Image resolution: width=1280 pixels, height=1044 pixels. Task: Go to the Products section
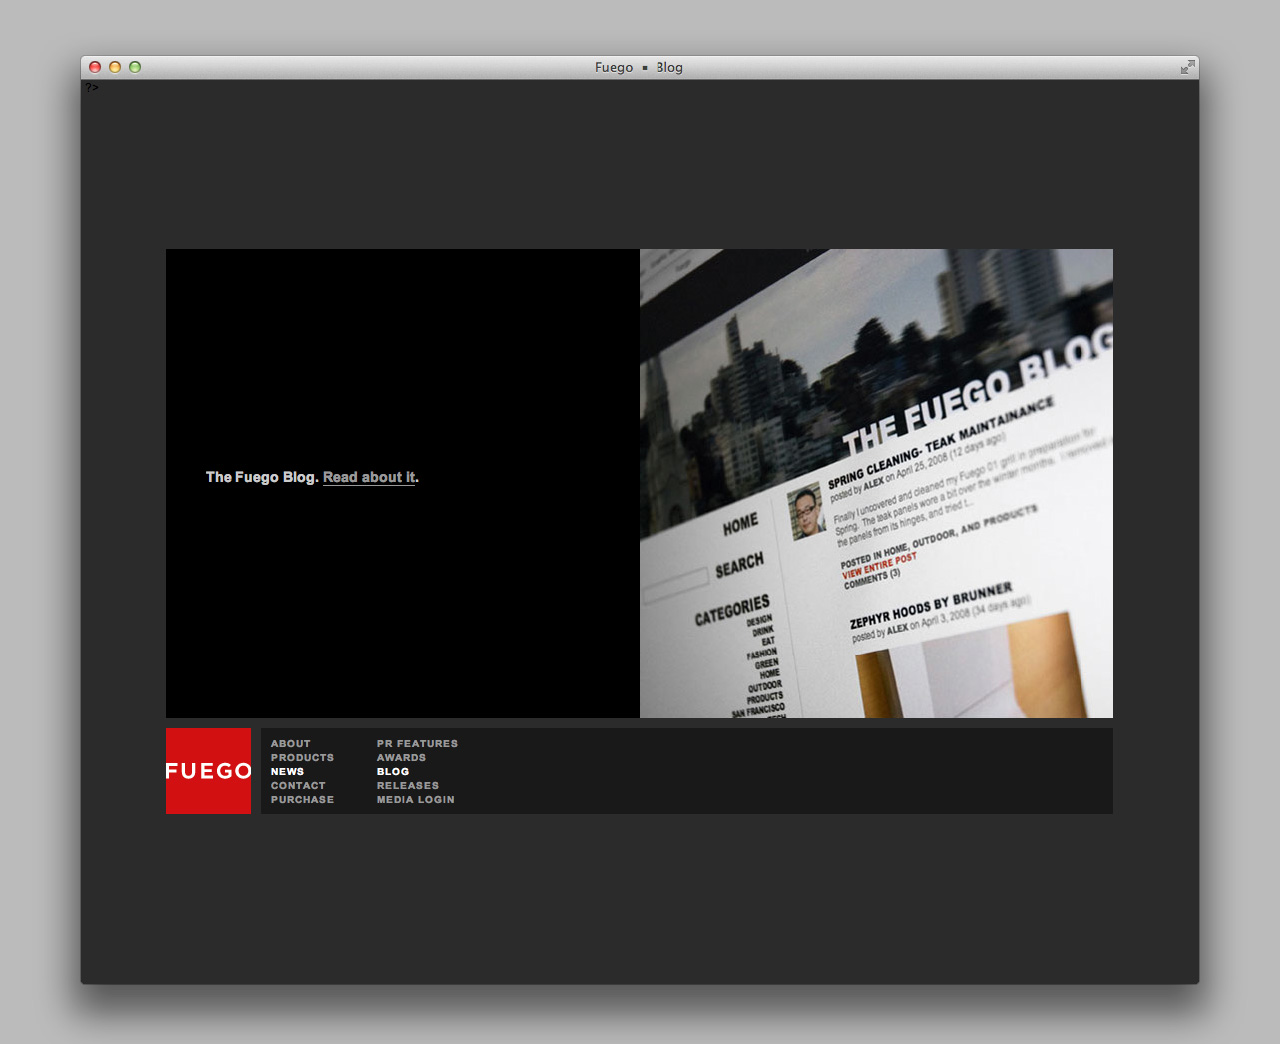[x=302, y=758]
